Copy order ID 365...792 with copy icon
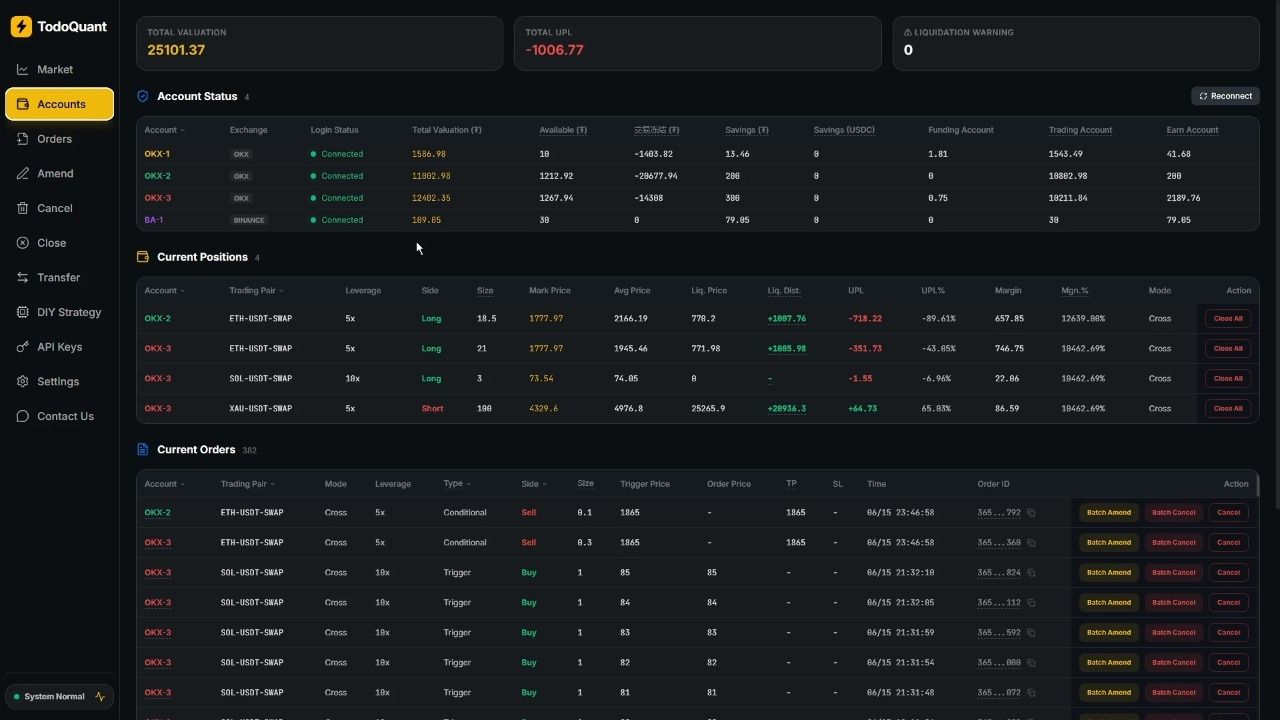The width and height of the screenshot is (1280, 720). coord(1031,513)
